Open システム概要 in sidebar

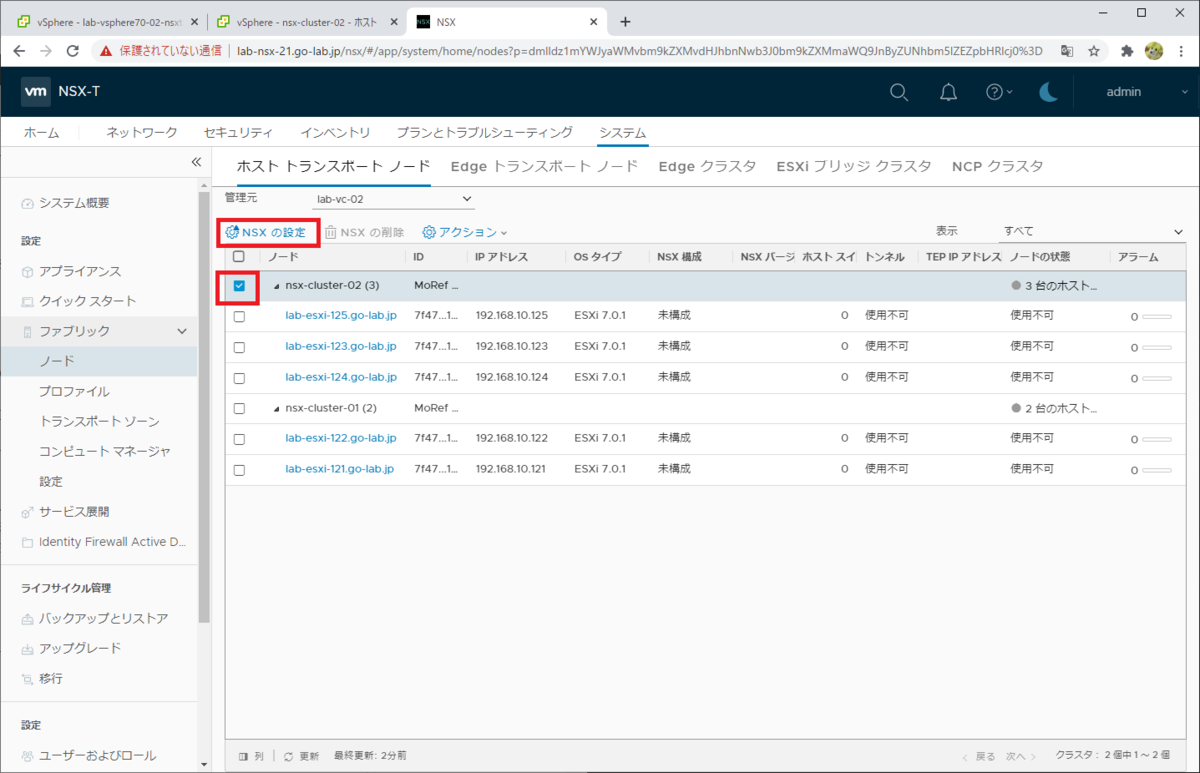point(74,203)
